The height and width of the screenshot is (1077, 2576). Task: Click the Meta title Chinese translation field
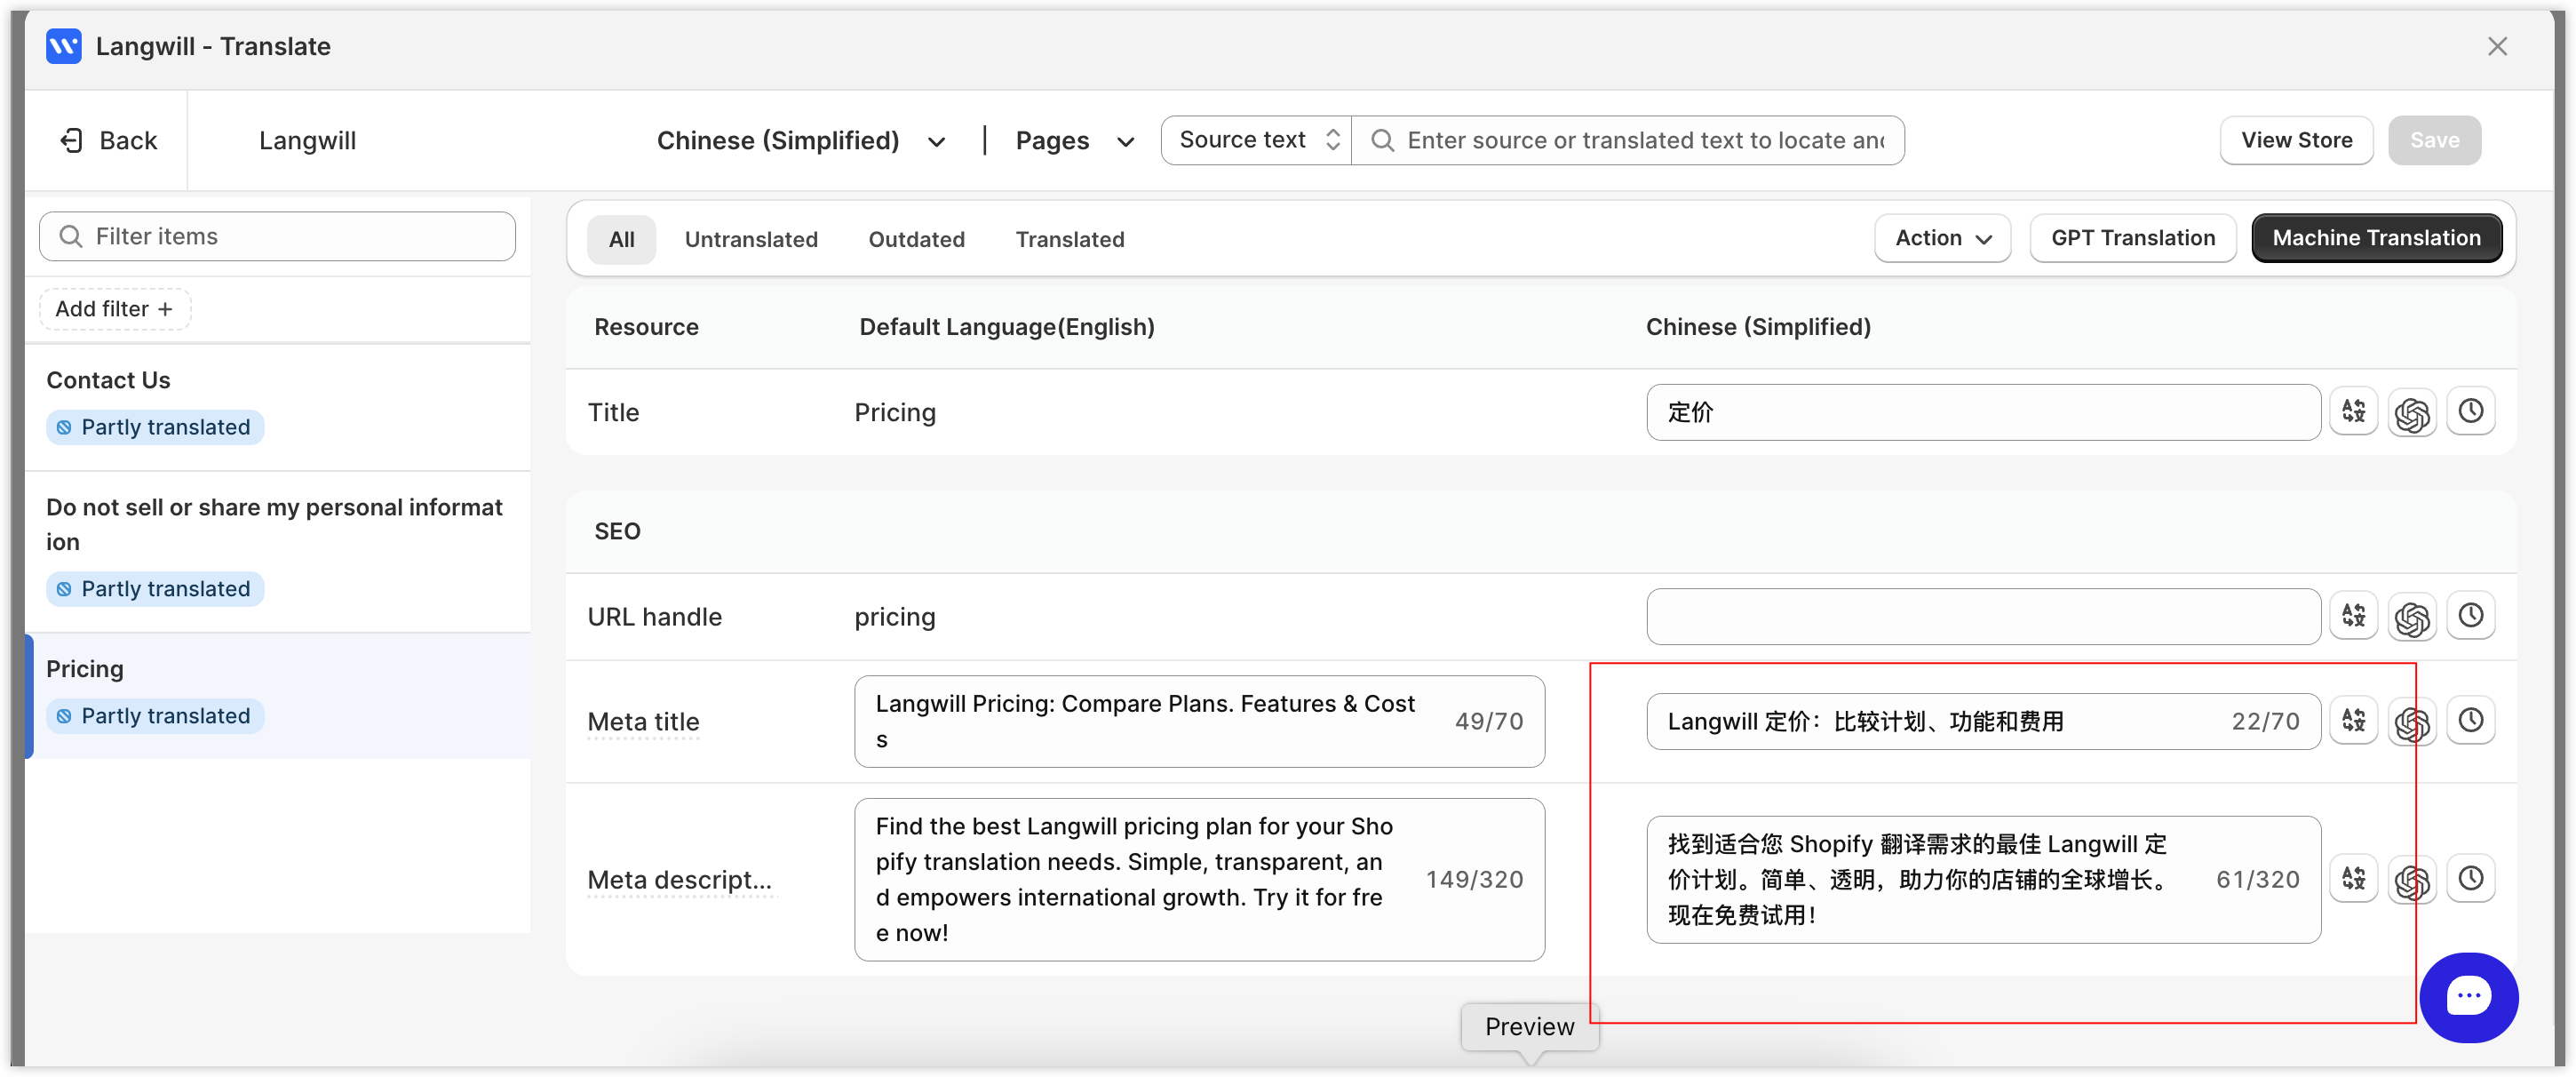[1983, 721]
